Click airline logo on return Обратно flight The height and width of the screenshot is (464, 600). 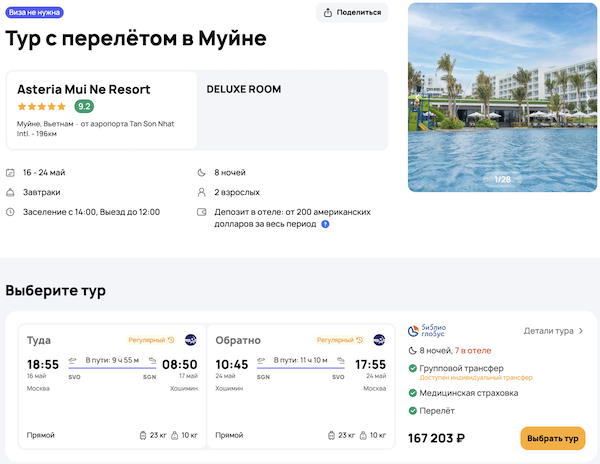pos(379,340)
